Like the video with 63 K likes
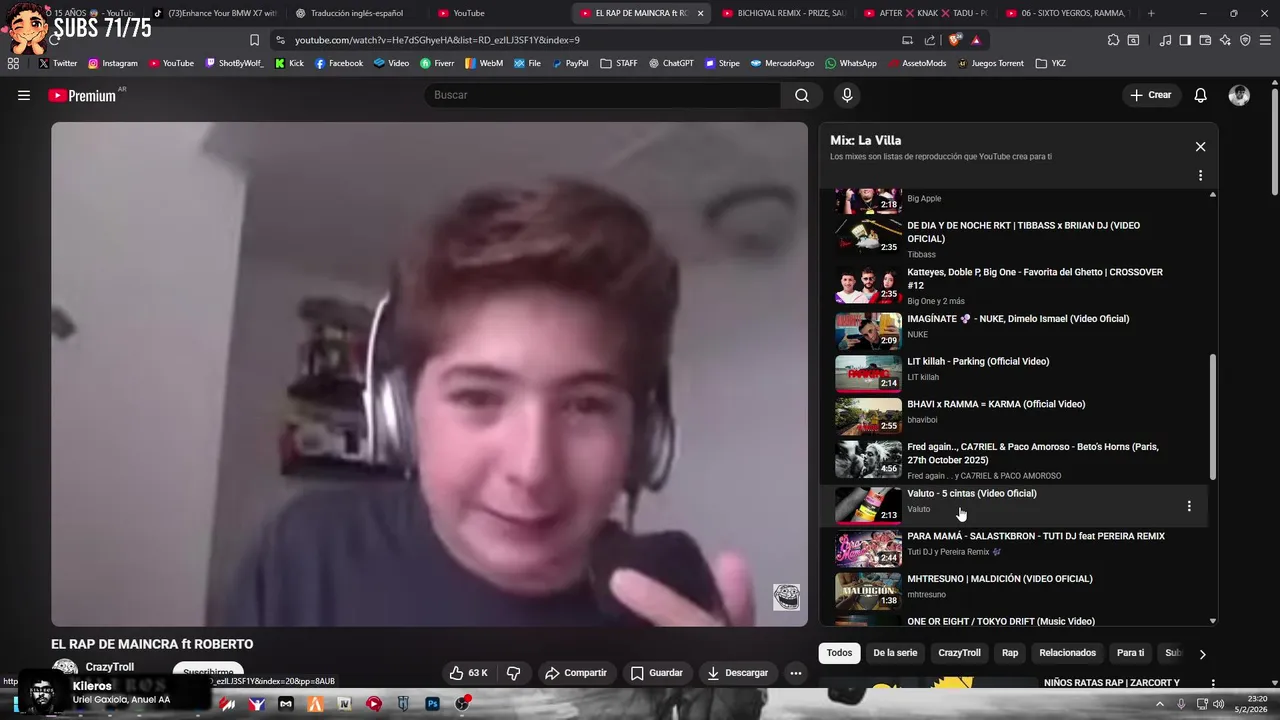Screen dimensions: 1280x720 pyautogui.click(x=467, y=673)
